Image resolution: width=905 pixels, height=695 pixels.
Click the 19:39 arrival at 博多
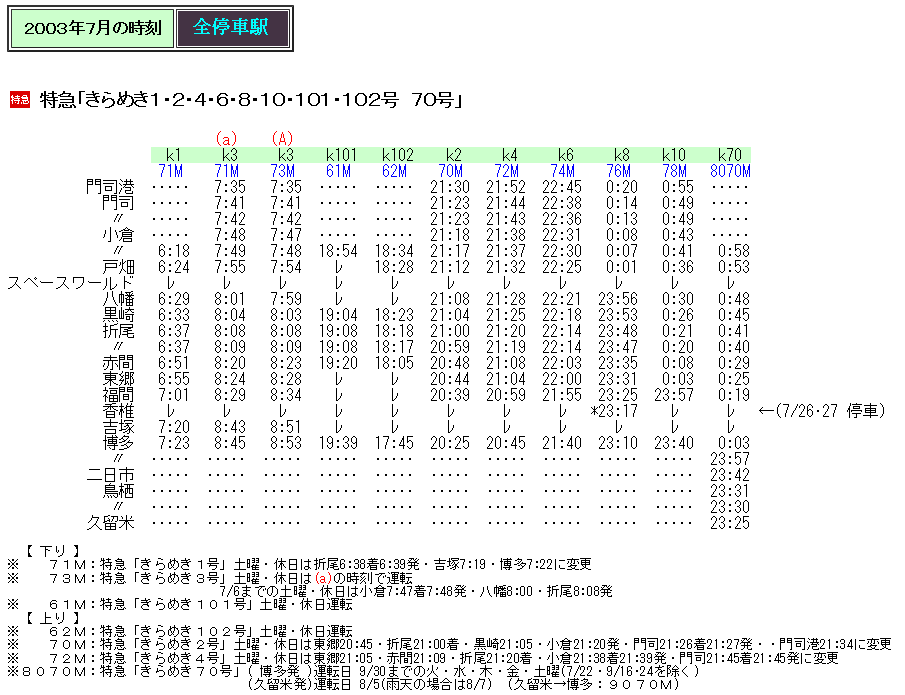click(338, 443)
